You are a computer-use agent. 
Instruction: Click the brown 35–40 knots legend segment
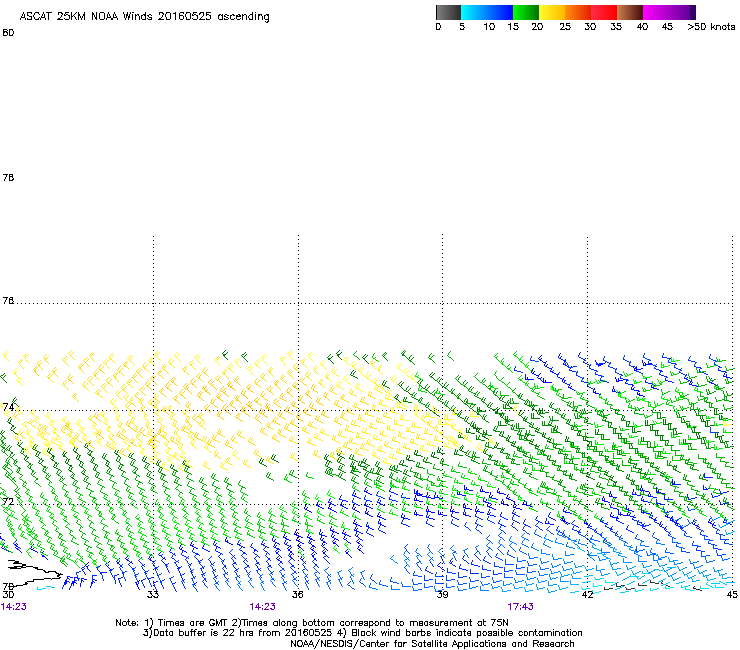pos(630,12)
